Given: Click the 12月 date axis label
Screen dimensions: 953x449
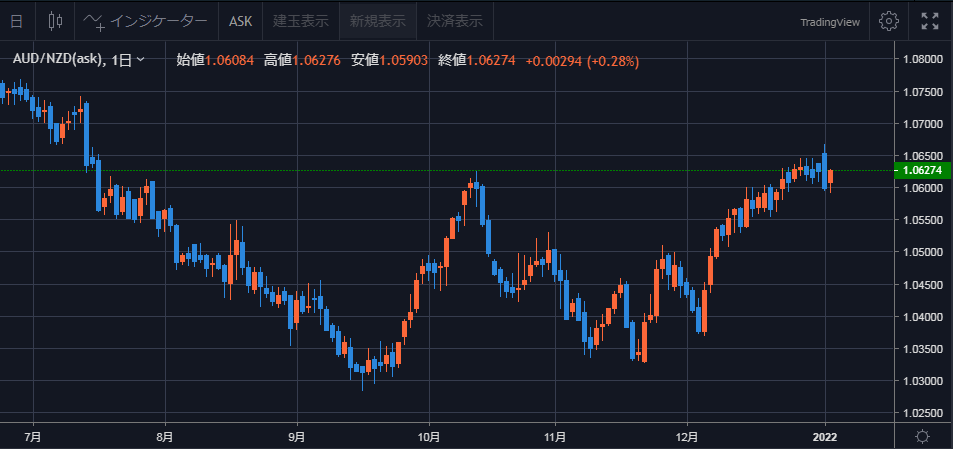Looking at the screenshot, I should (x=687, y=436).
